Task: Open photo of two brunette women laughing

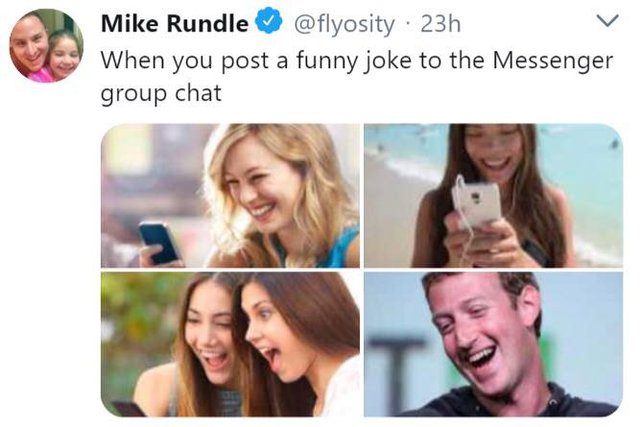Action: (230, 344)
